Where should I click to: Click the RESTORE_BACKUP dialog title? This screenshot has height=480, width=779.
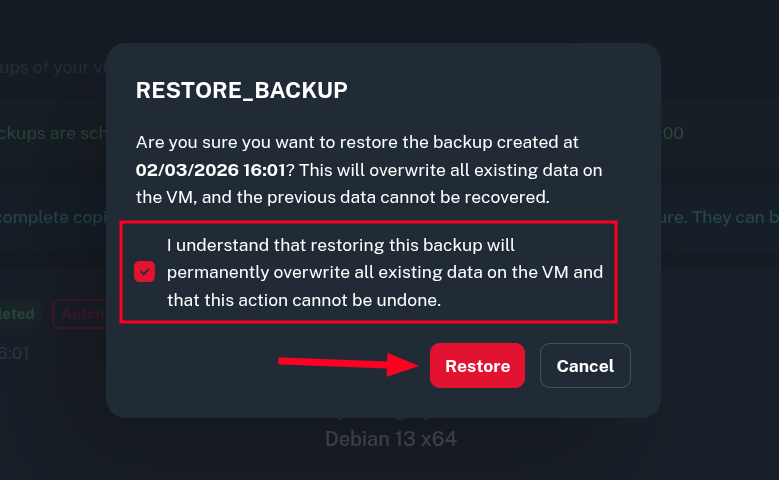(242, 90)
